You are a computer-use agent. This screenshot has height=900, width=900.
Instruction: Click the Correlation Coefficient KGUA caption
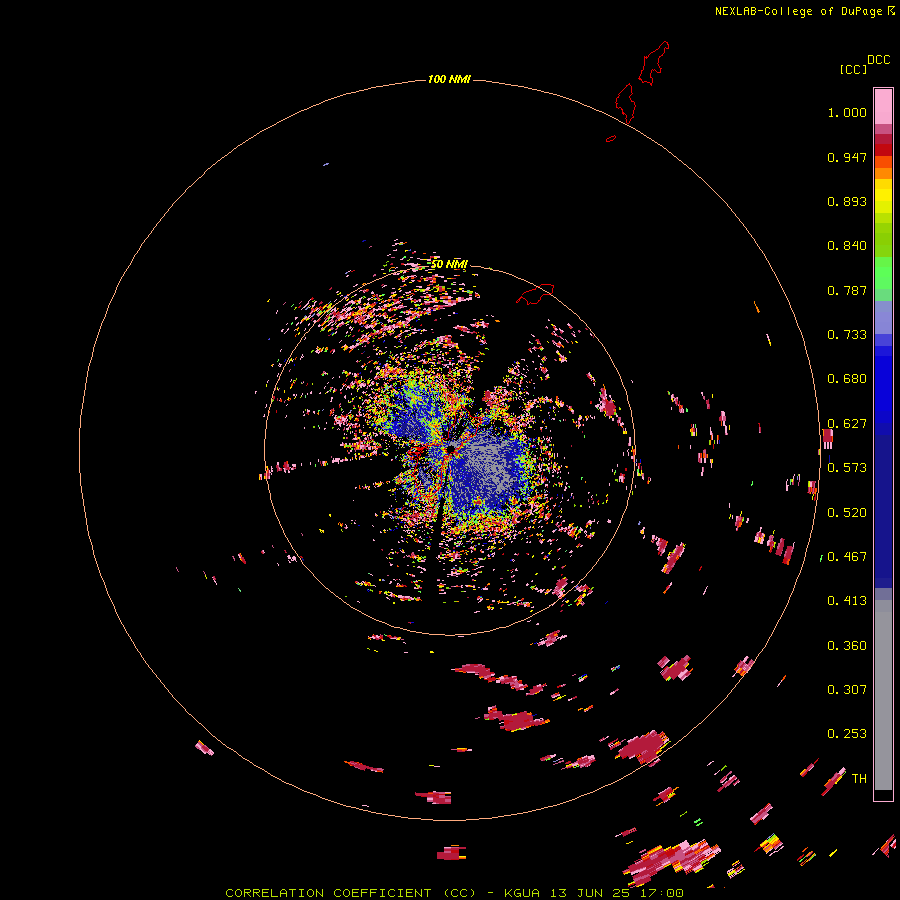[x=454, y=893]
